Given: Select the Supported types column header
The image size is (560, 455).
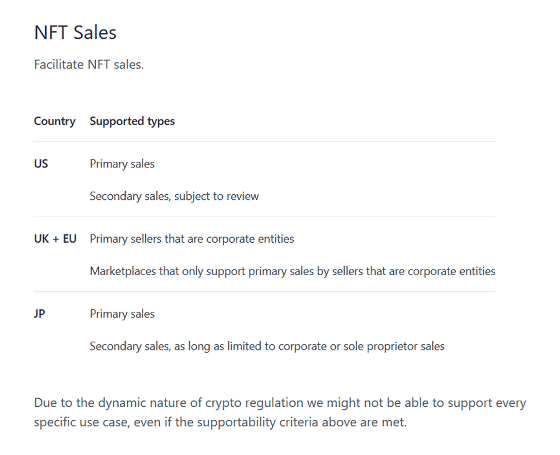Looking at the screenshot, I should [x=132, y=121].
